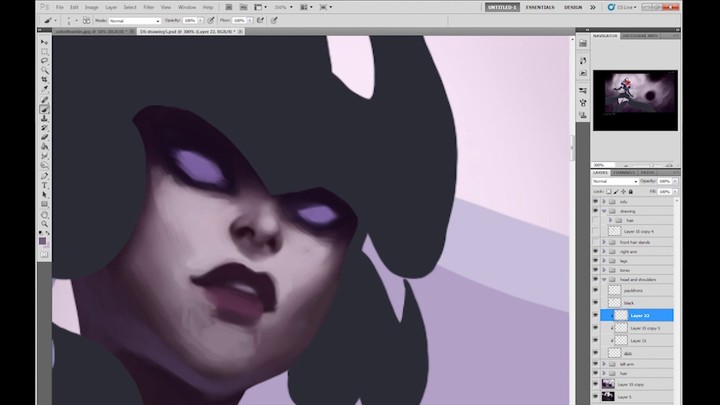This screenshot has width=720, height=405.
Task: Toggle tablet pressure for opacity
Action: pos(211,20)
